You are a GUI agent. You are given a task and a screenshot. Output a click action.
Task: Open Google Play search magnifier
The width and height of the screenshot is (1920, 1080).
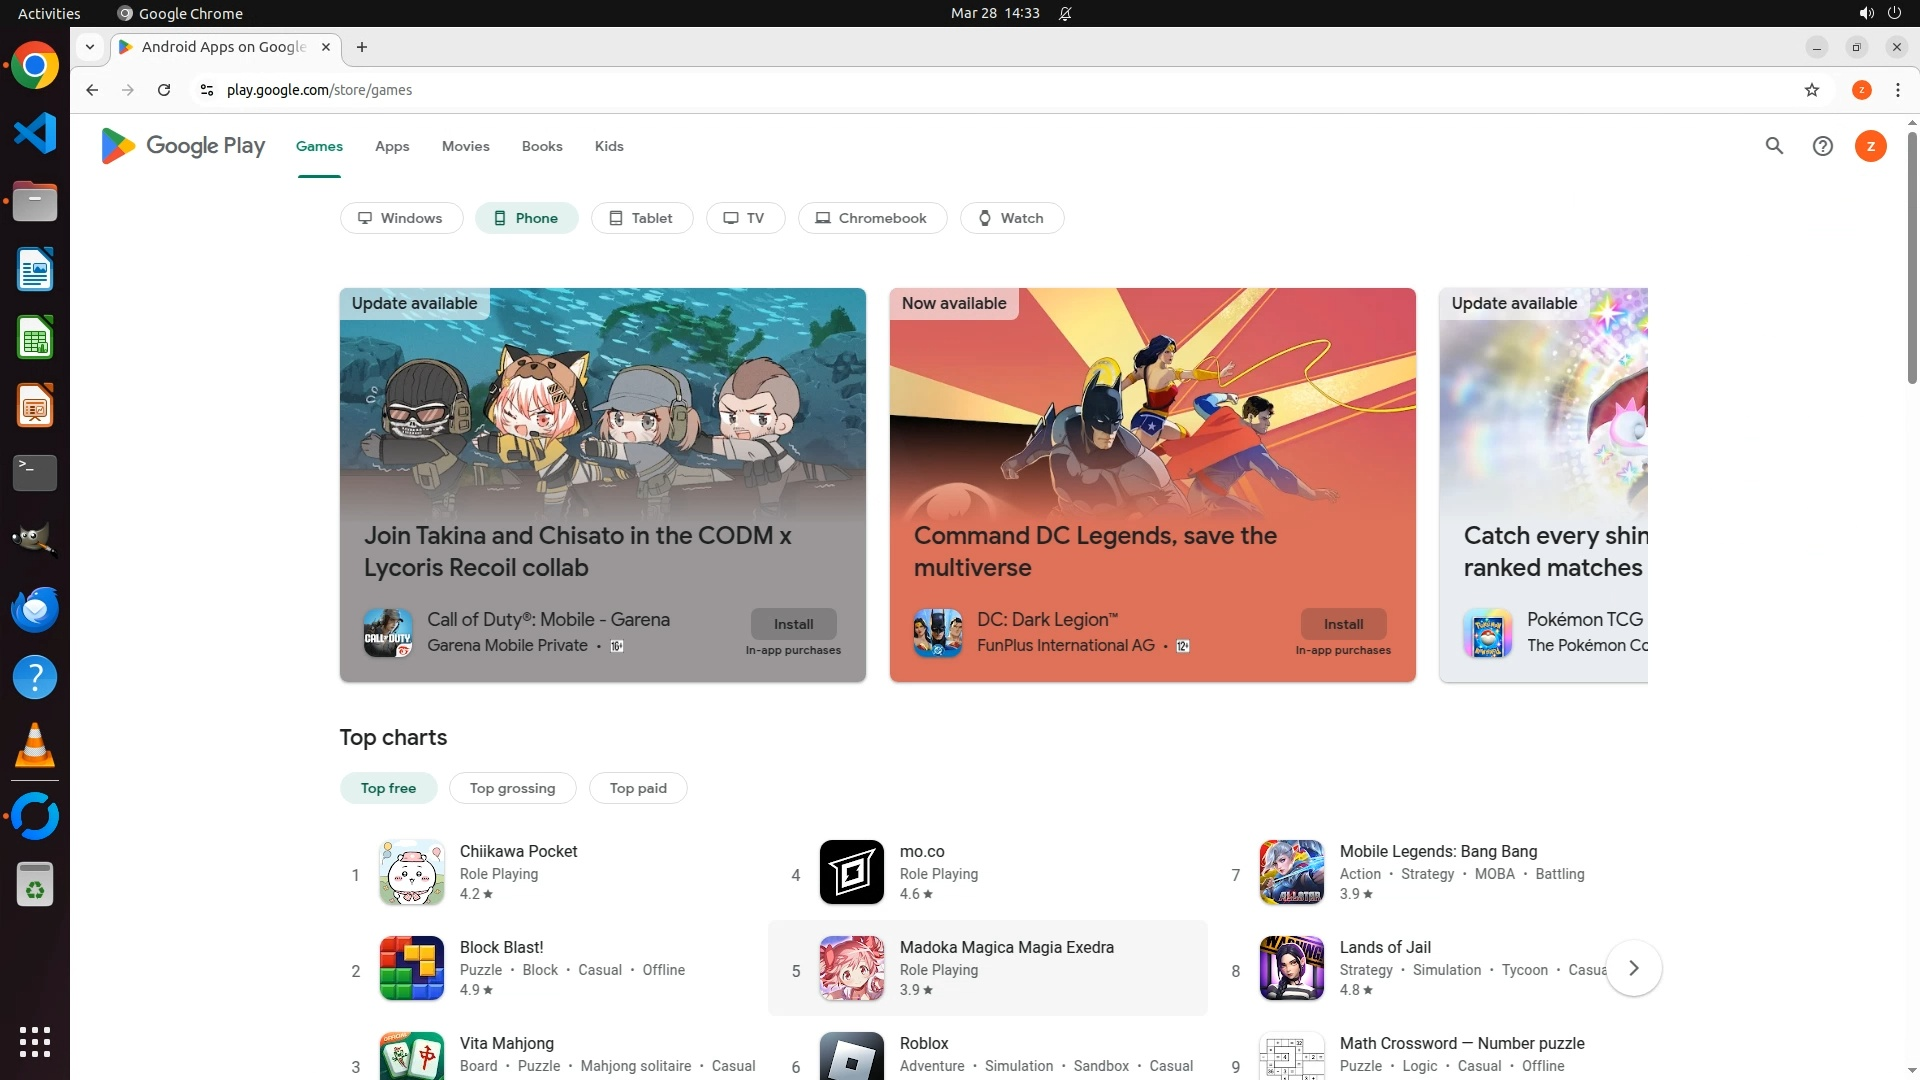(1774, 146)
